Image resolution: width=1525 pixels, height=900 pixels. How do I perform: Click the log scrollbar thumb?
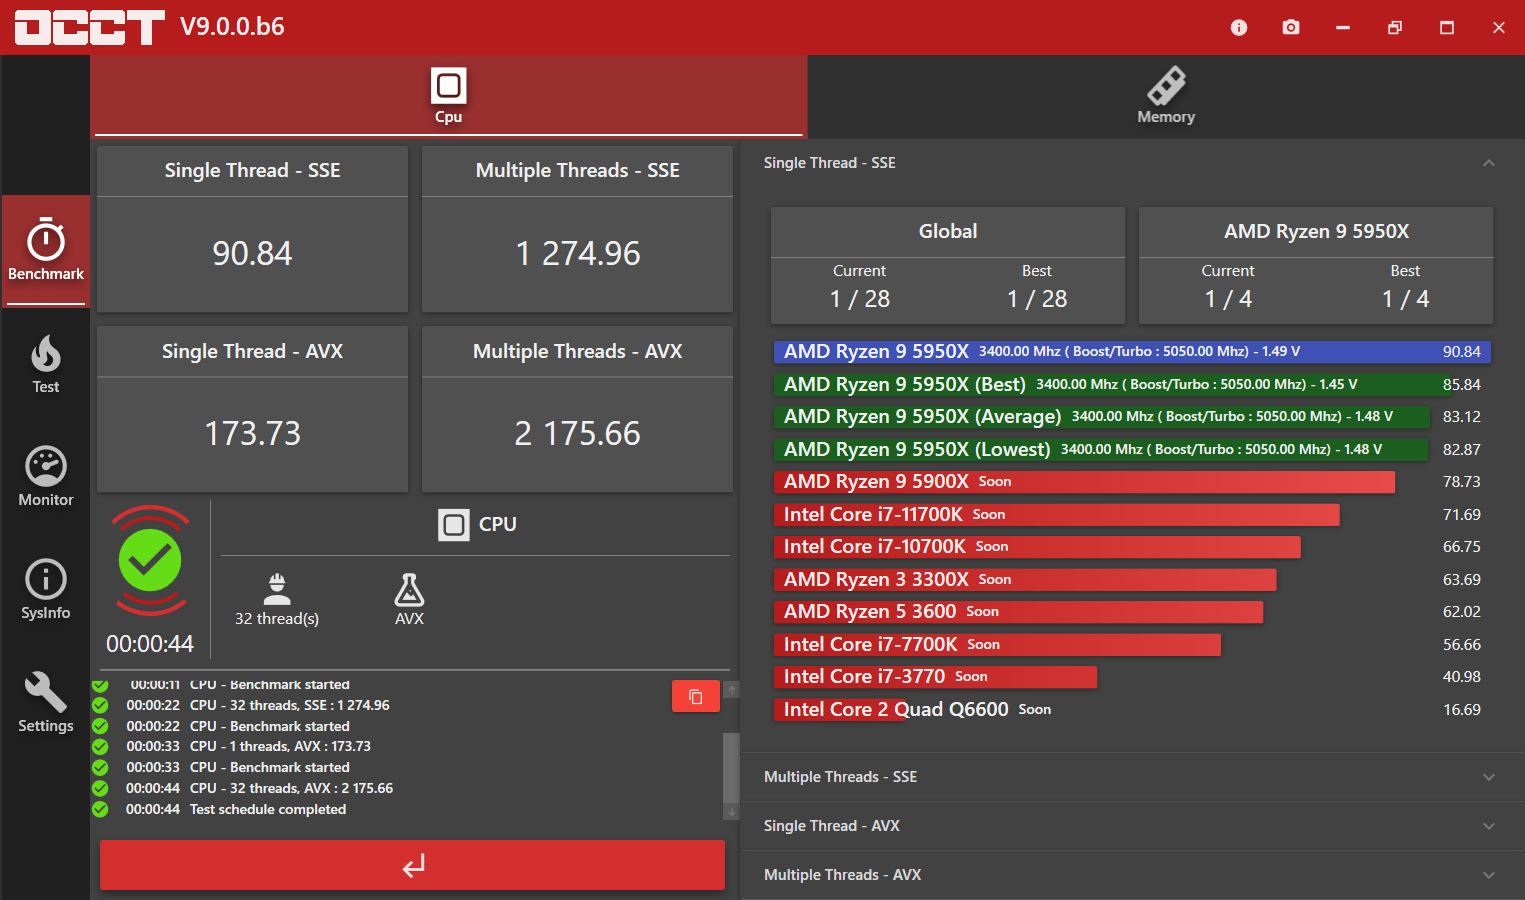731,768
